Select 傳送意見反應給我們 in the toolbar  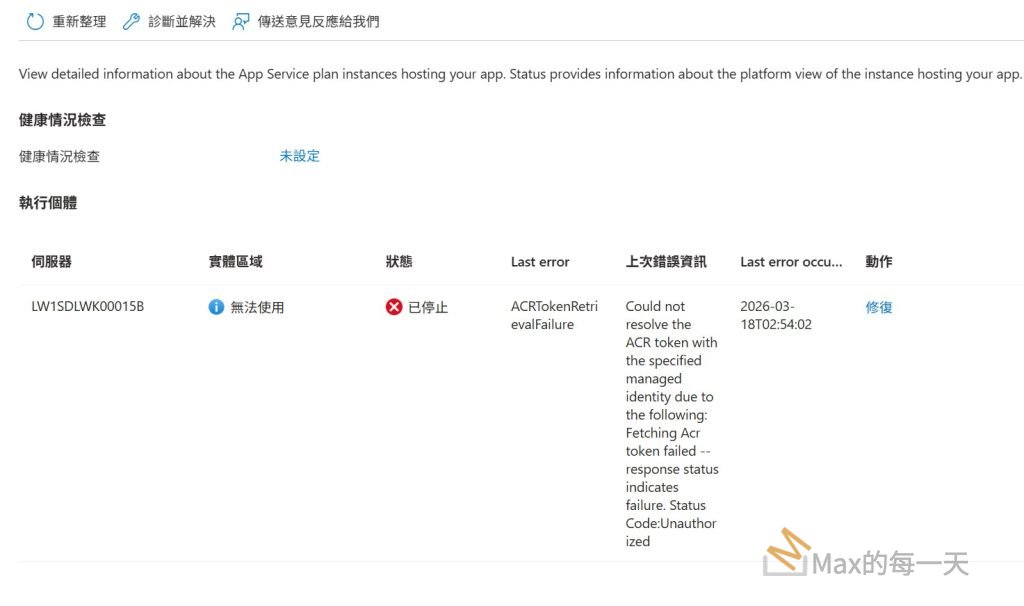pos(318,21)
